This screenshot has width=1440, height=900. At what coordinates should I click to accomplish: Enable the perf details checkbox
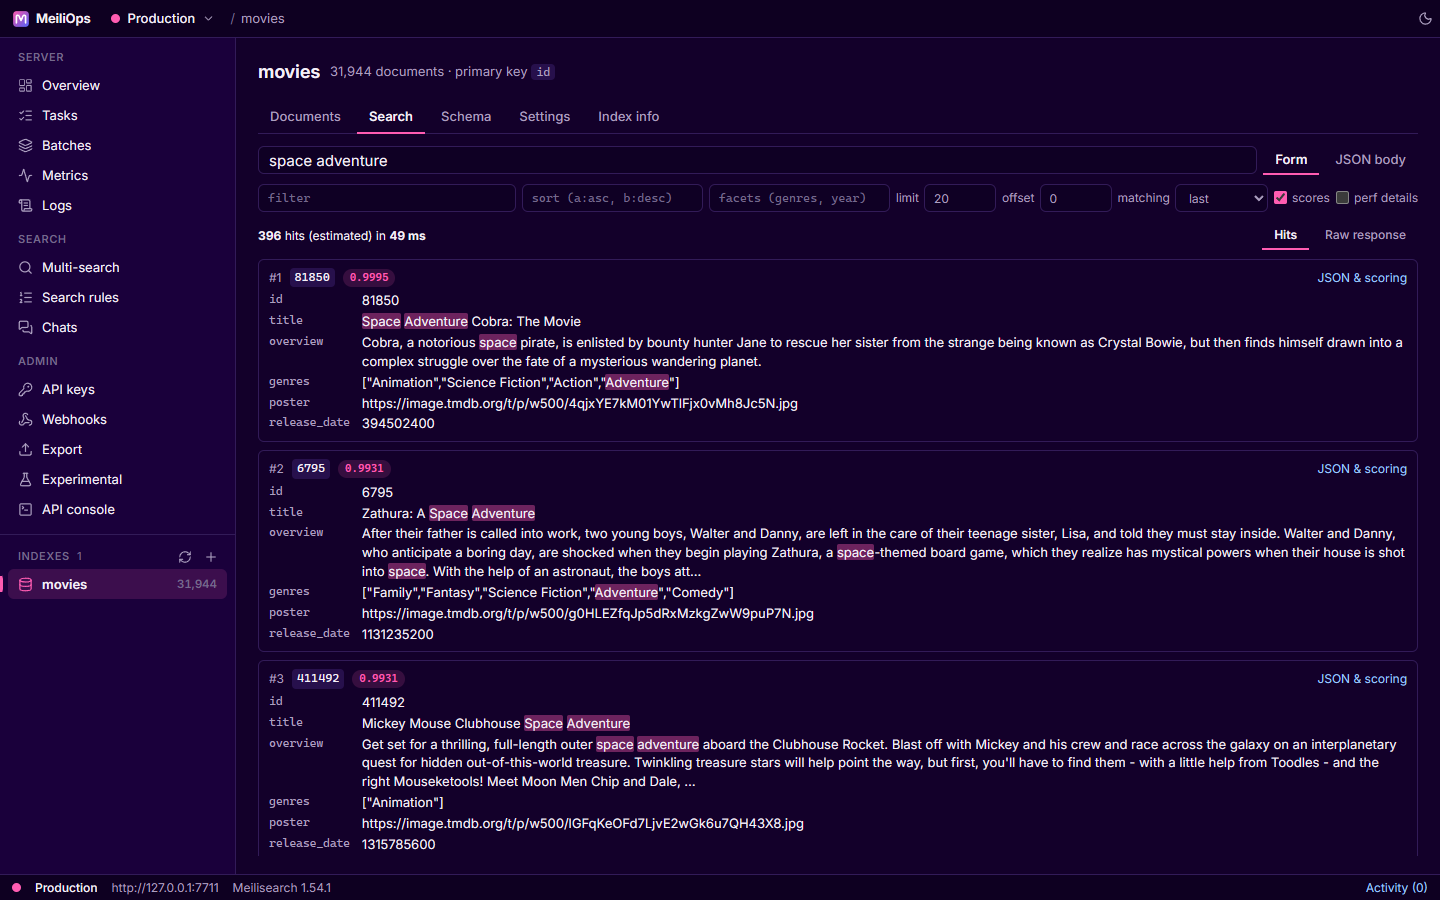(1343, 198)
